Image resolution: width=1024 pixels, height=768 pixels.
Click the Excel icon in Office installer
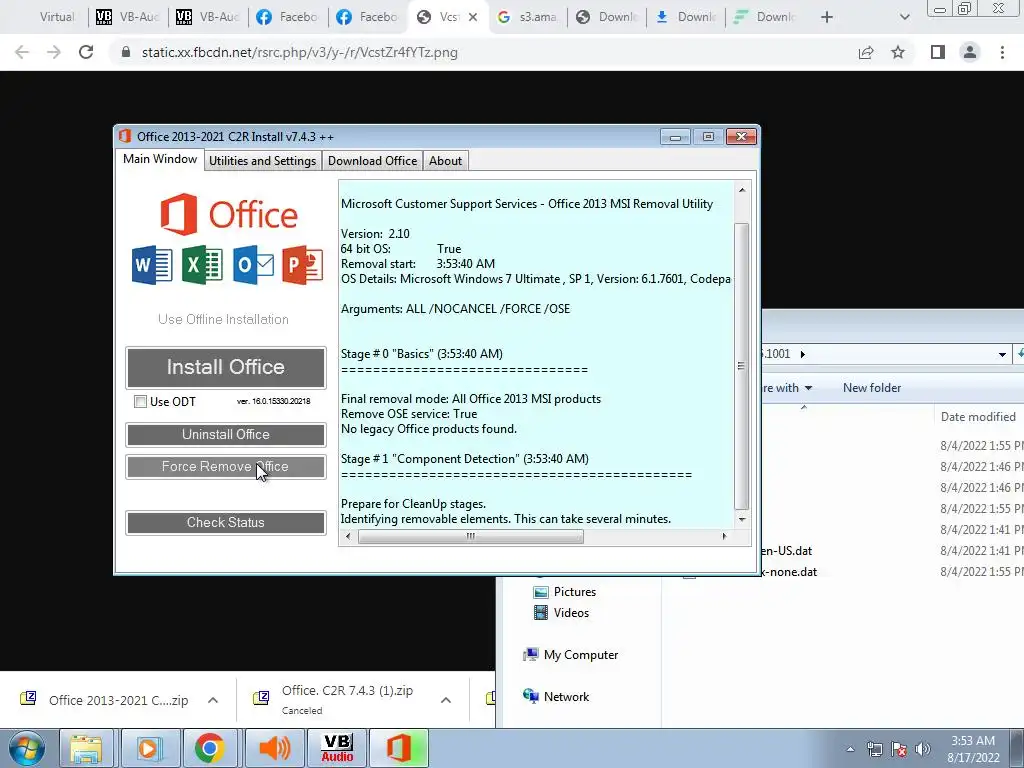pos(202,264)
